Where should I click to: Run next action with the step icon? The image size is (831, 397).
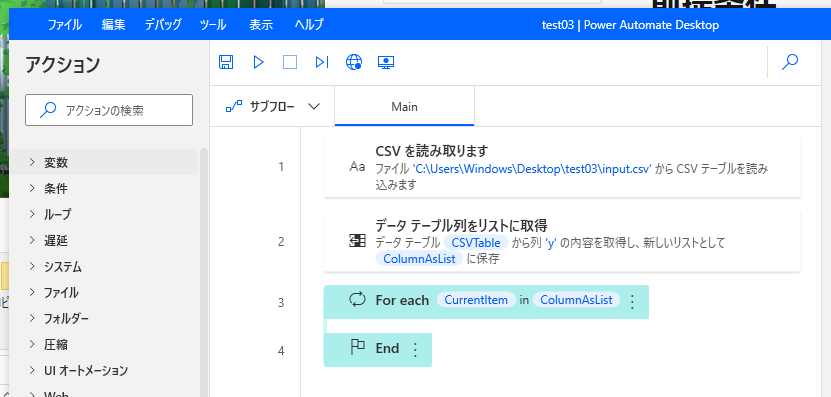322,62
